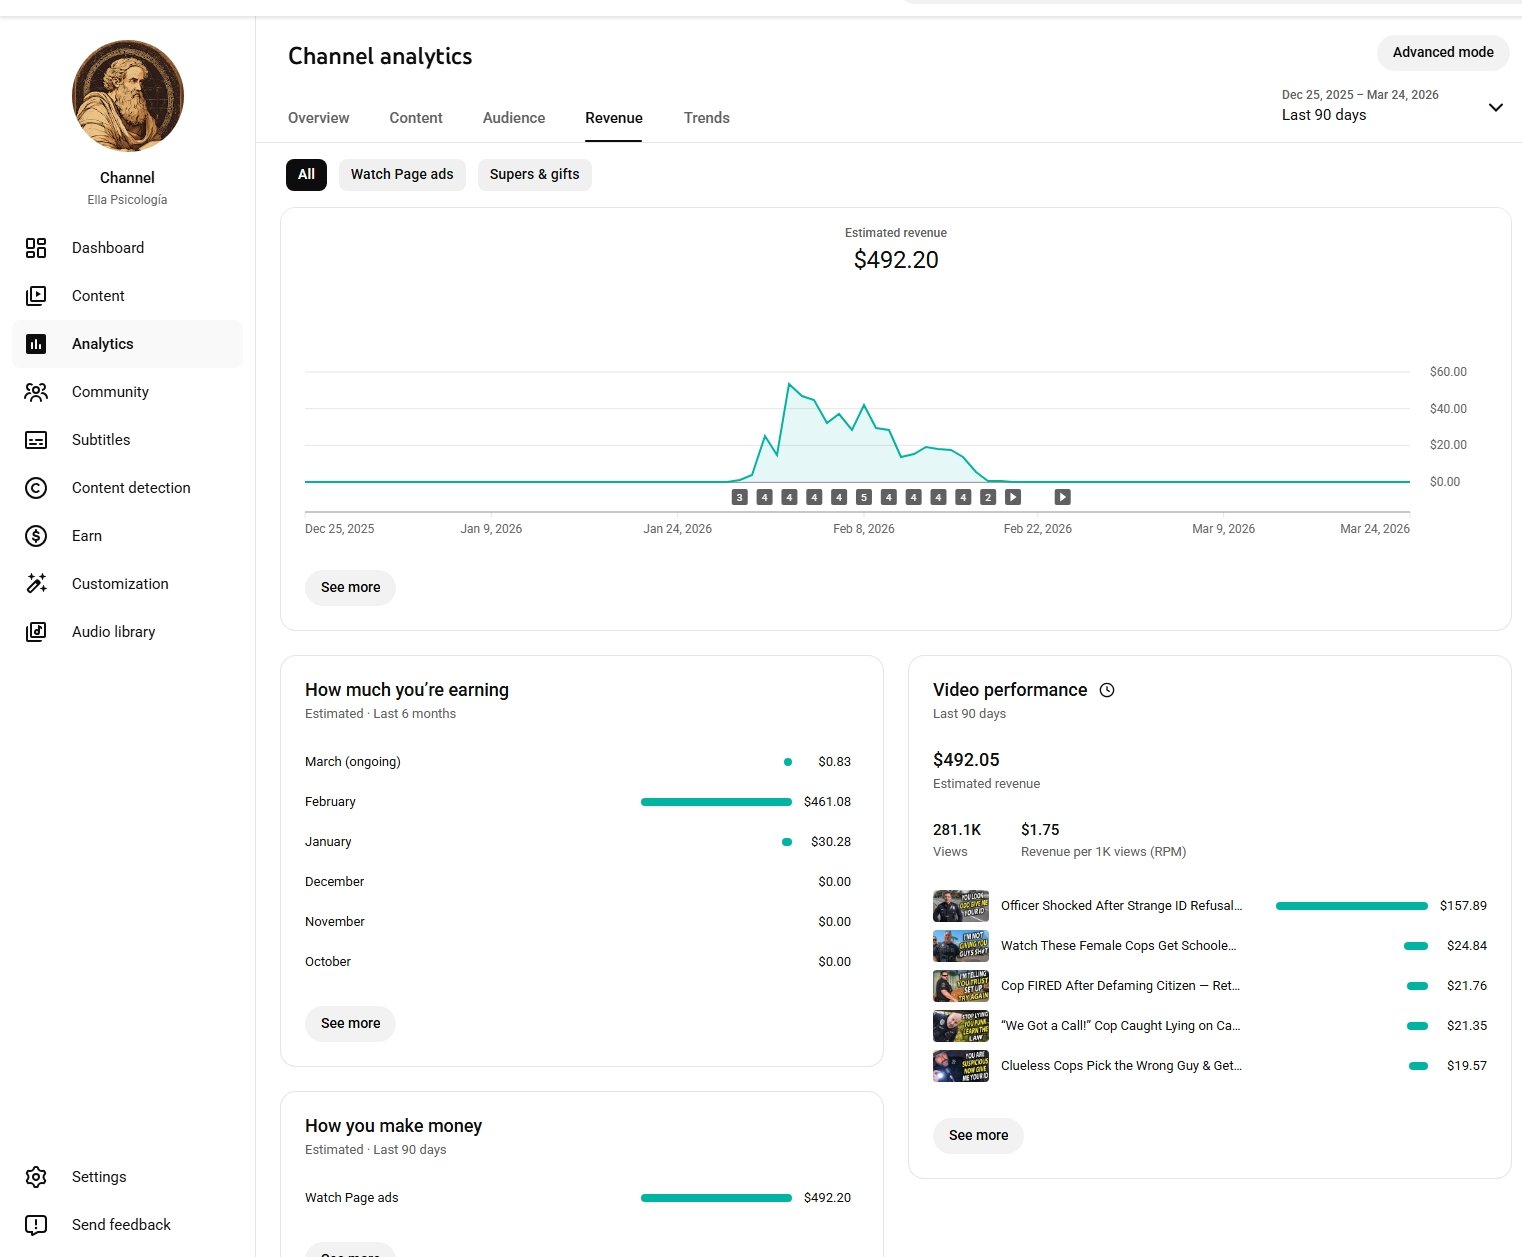This screenshot has height=1257, width=1522.
Task: Click the Advanced mode button
Action: [1442, 52]
